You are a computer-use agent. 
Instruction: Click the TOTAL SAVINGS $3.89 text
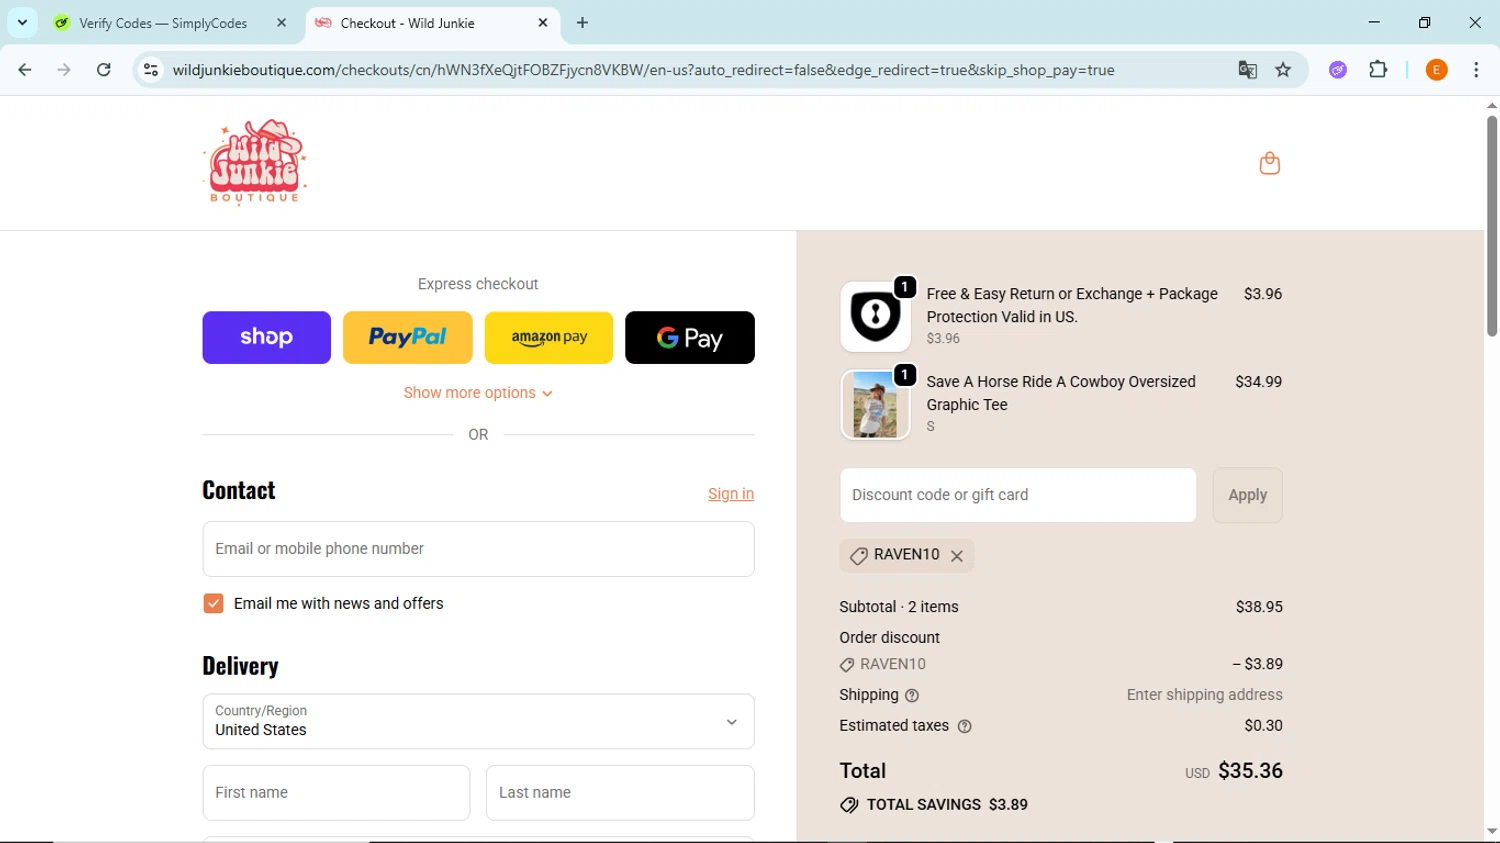pyautogui.click(x=947, y=805)
